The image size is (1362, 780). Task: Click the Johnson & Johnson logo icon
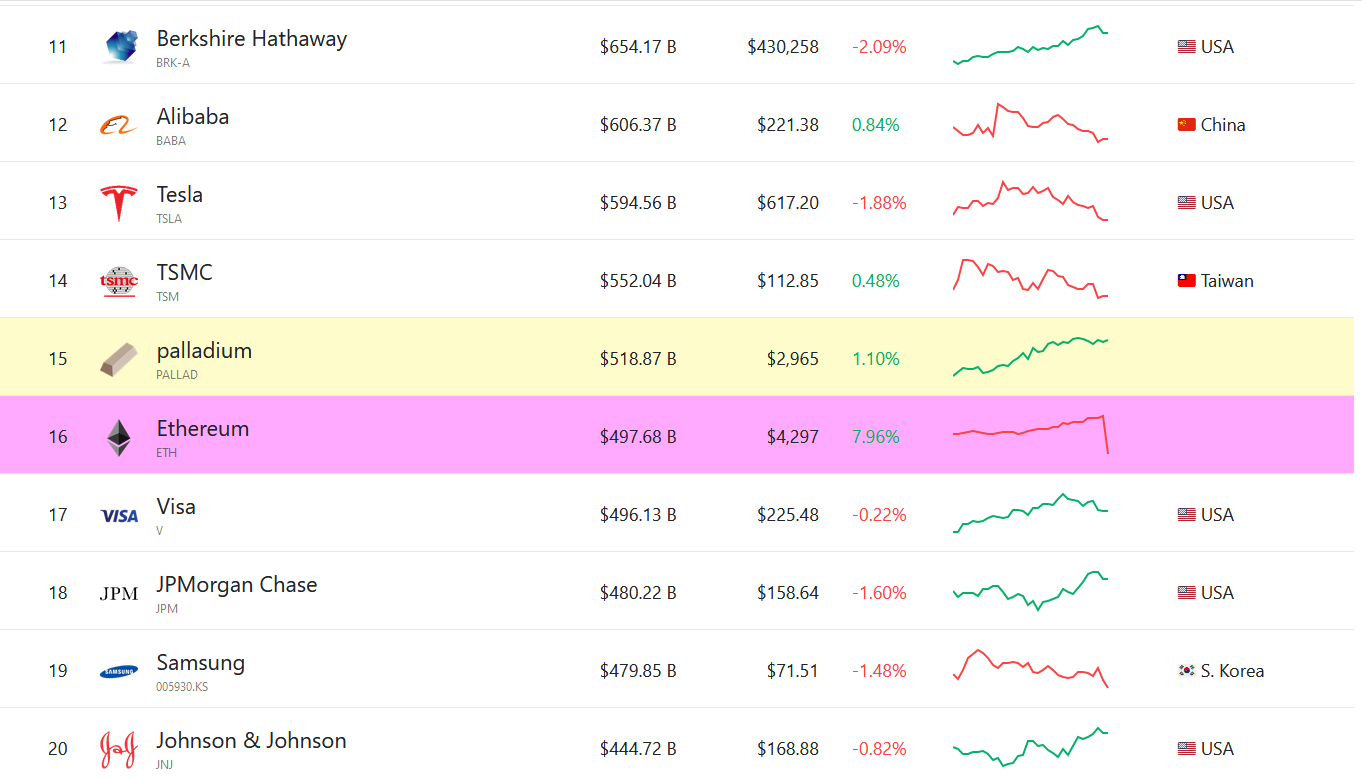pos(119,749)
